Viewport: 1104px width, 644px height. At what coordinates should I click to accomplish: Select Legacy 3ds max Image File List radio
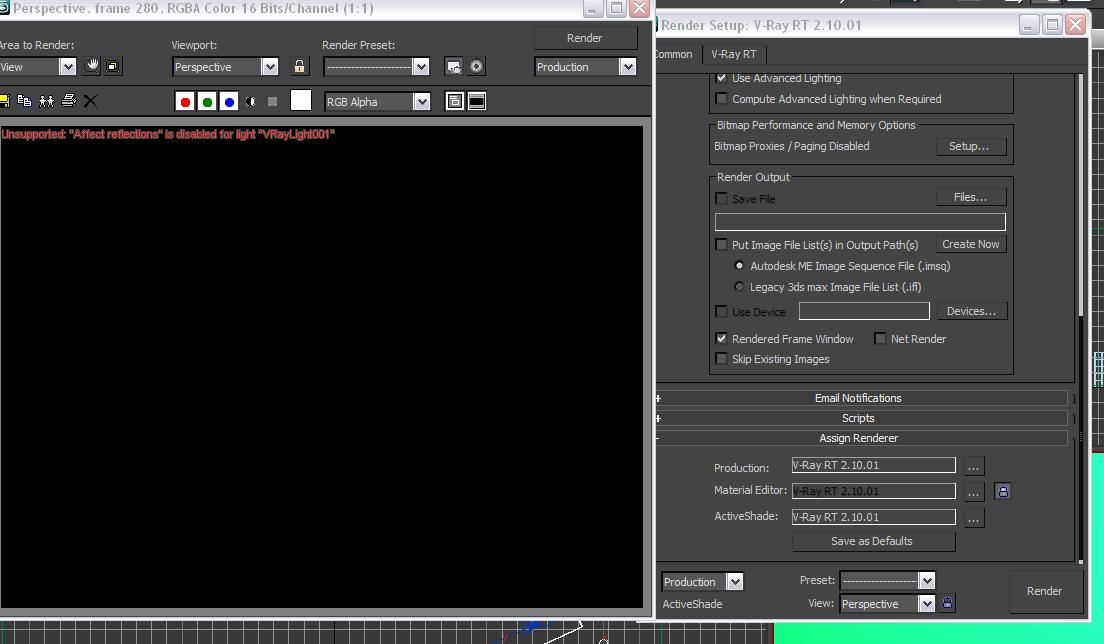739,286
